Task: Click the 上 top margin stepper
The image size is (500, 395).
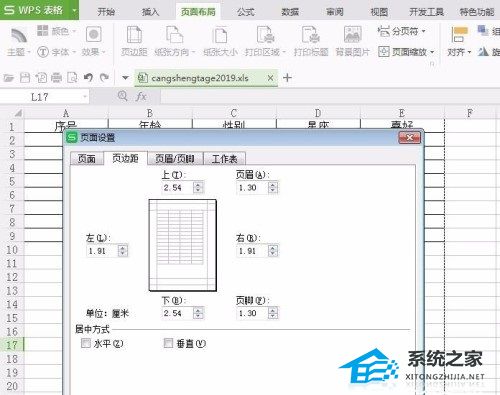Action: [x=198, y=188]
